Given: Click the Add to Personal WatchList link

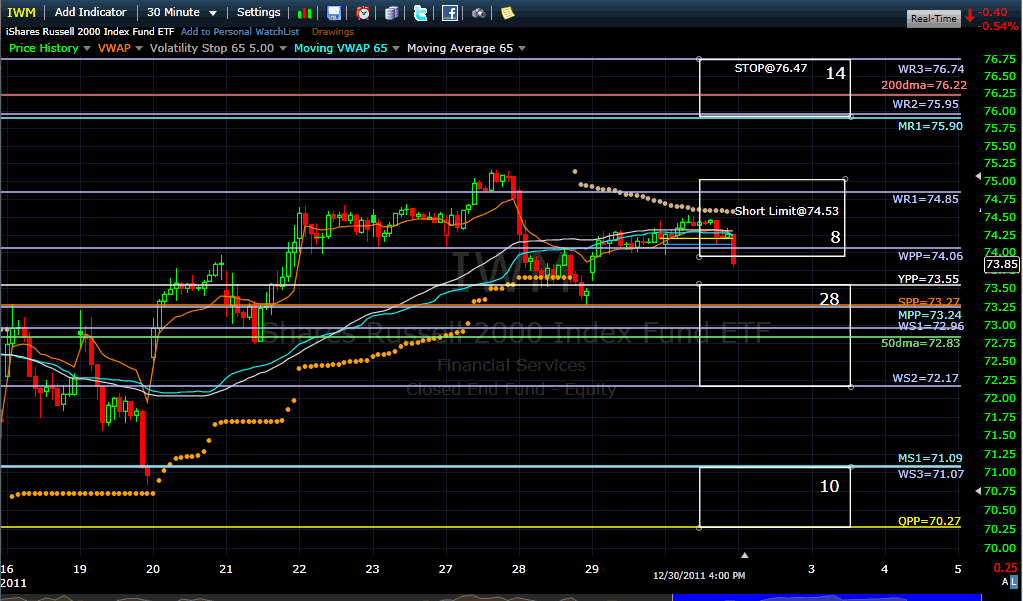Looking at the screenshot, I should [240, 31].
